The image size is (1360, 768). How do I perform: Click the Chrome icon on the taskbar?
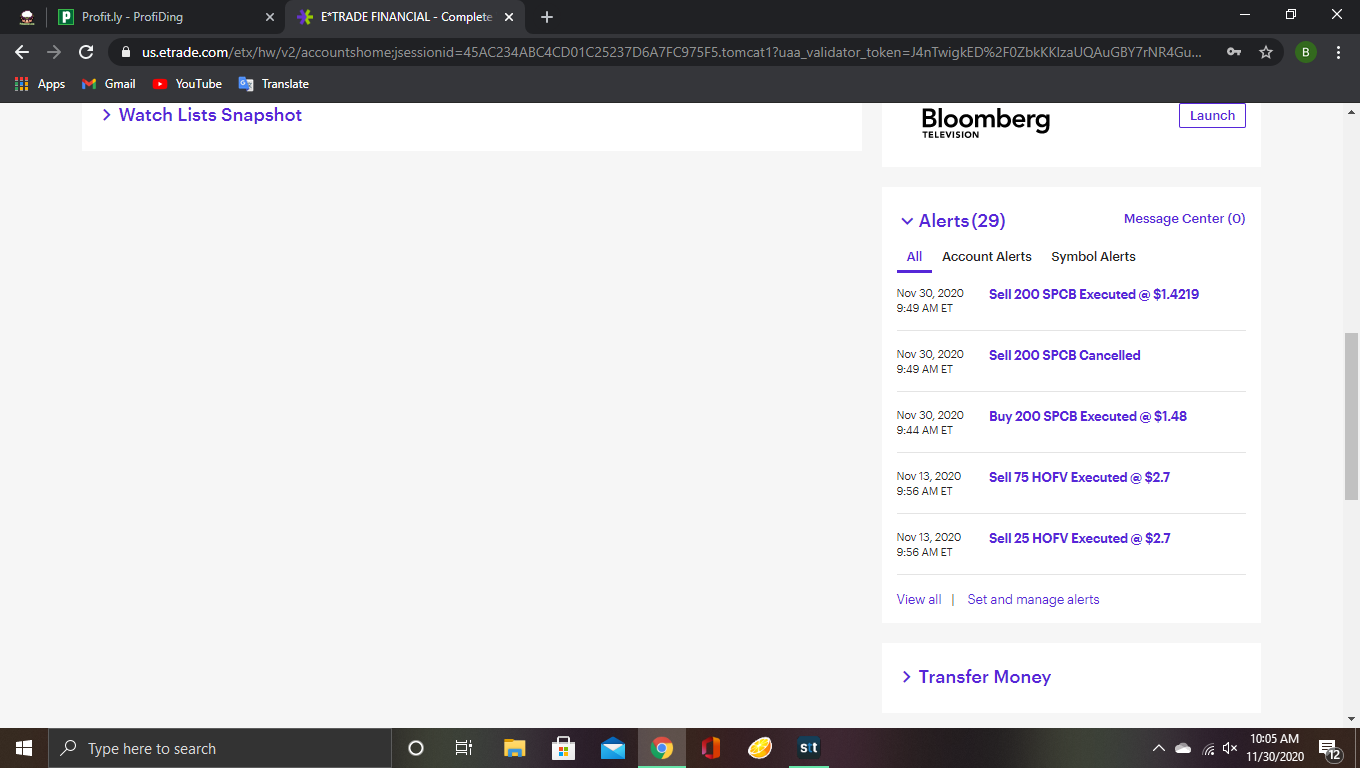coord(662,748)
